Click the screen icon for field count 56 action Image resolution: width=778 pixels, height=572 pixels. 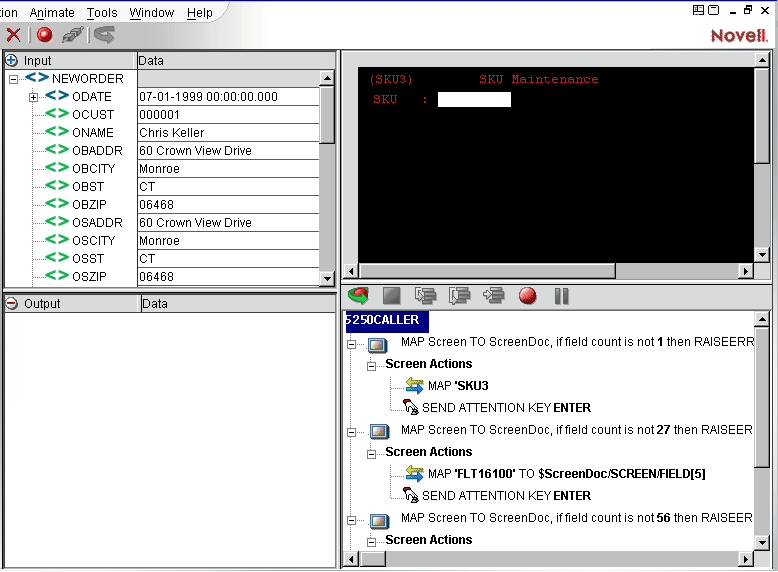click(x=380, y=520)
